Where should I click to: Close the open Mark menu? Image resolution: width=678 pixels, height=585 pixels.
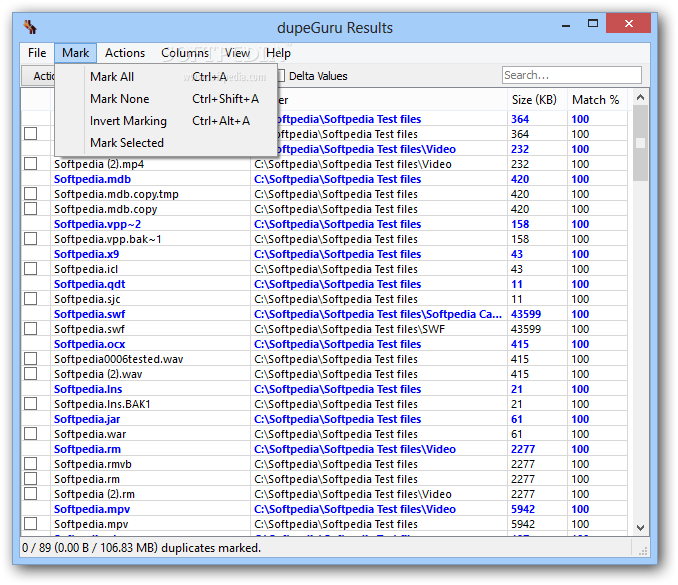tap(75, 53)
